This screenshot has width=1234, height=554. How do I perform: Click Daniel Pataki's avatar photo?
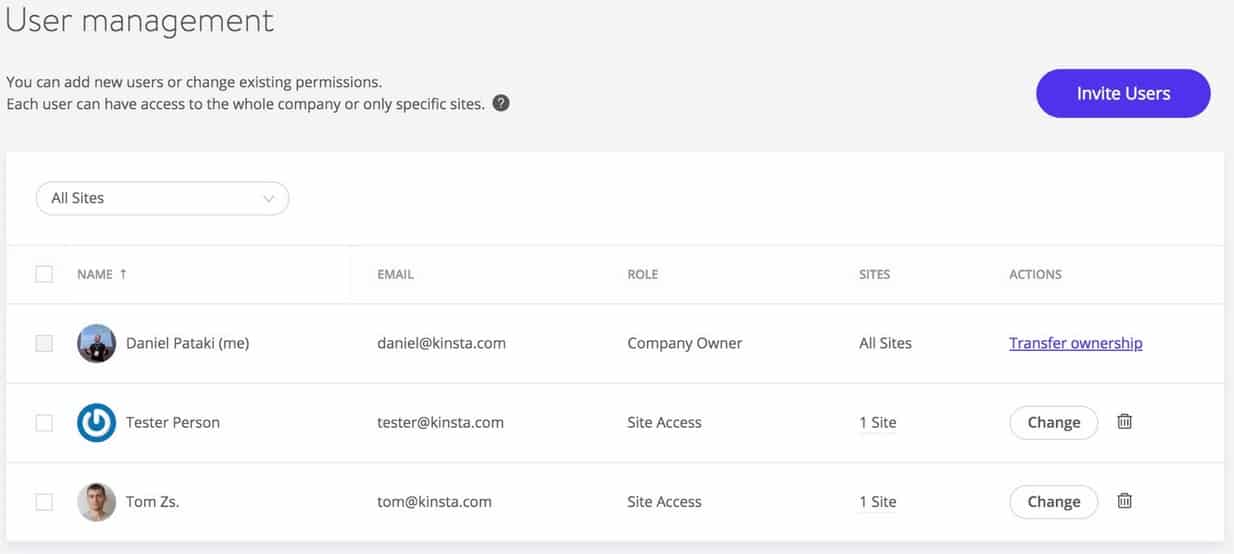point(96,343)
